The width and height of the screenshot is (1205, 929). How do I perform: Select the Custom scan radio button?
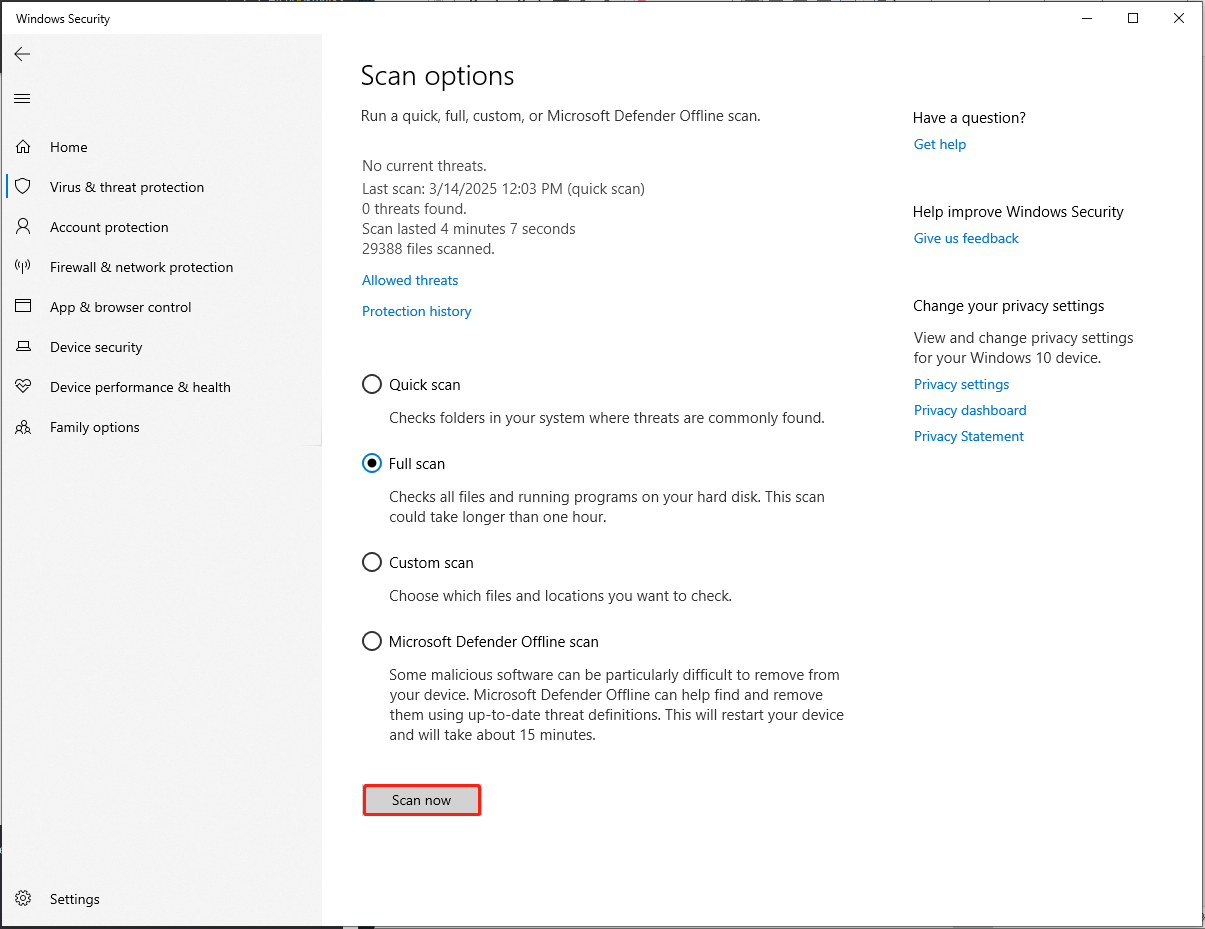(372, 563)
